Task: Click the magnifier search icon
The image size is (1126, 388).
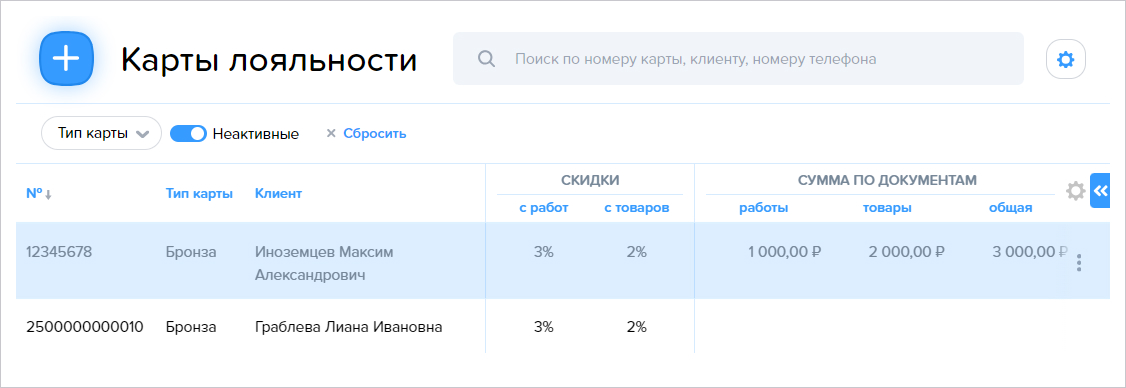Action: (x=486, y=59)
